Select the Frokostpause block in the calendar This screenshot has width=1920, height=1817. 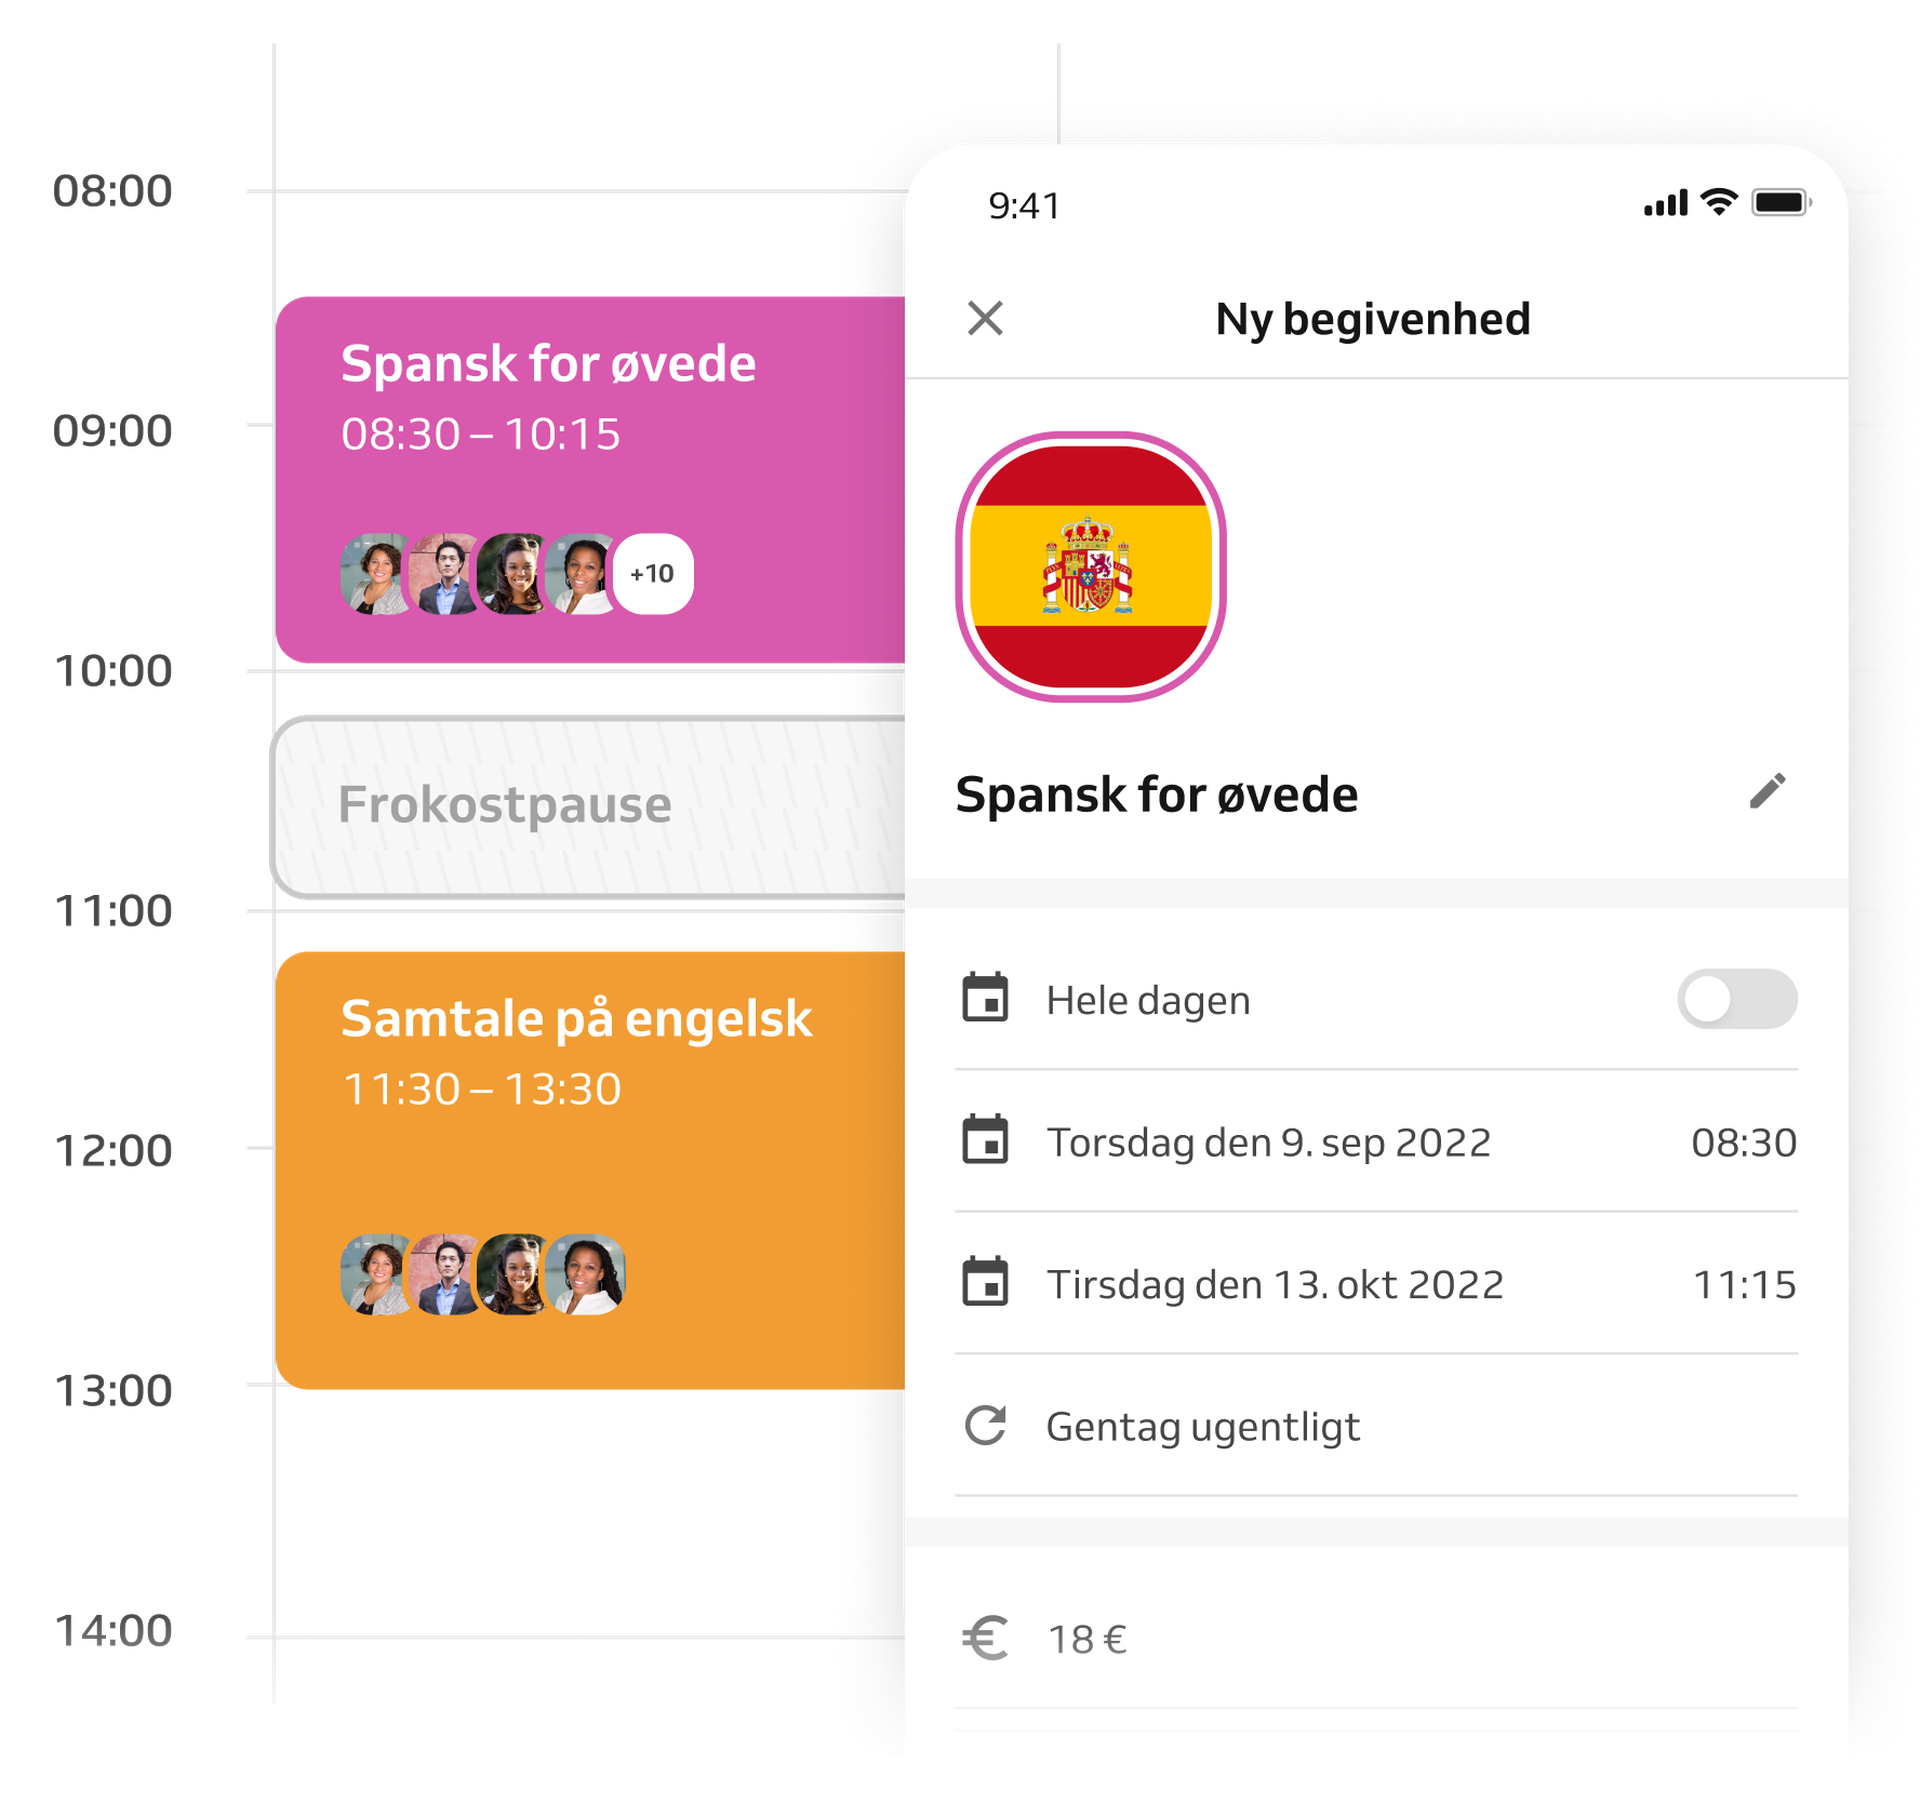[588, 806]
